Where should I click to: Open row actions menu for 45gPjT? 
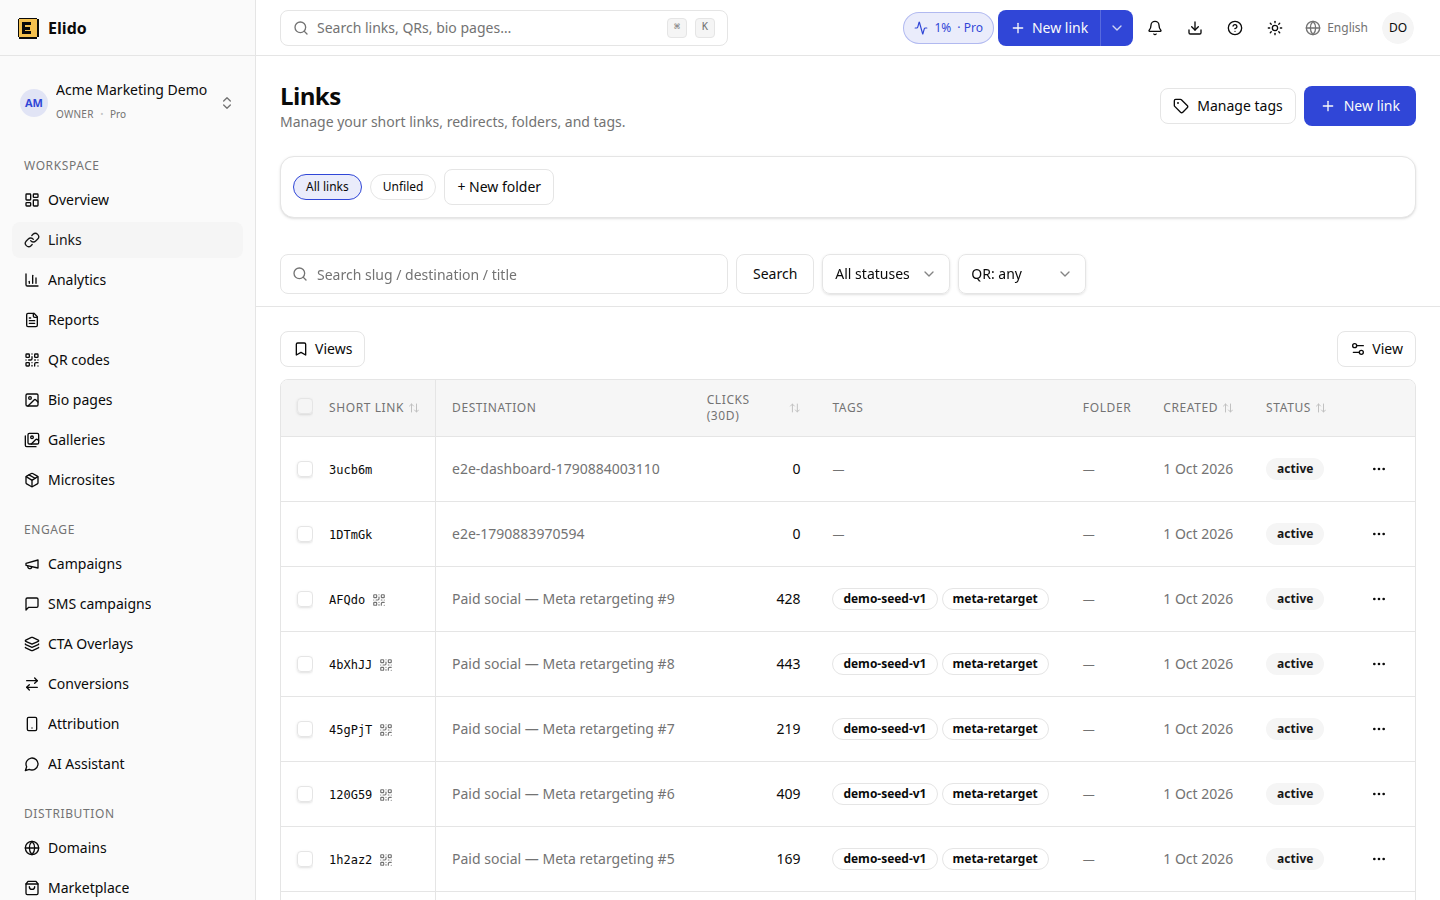(x=1379, y=729)
